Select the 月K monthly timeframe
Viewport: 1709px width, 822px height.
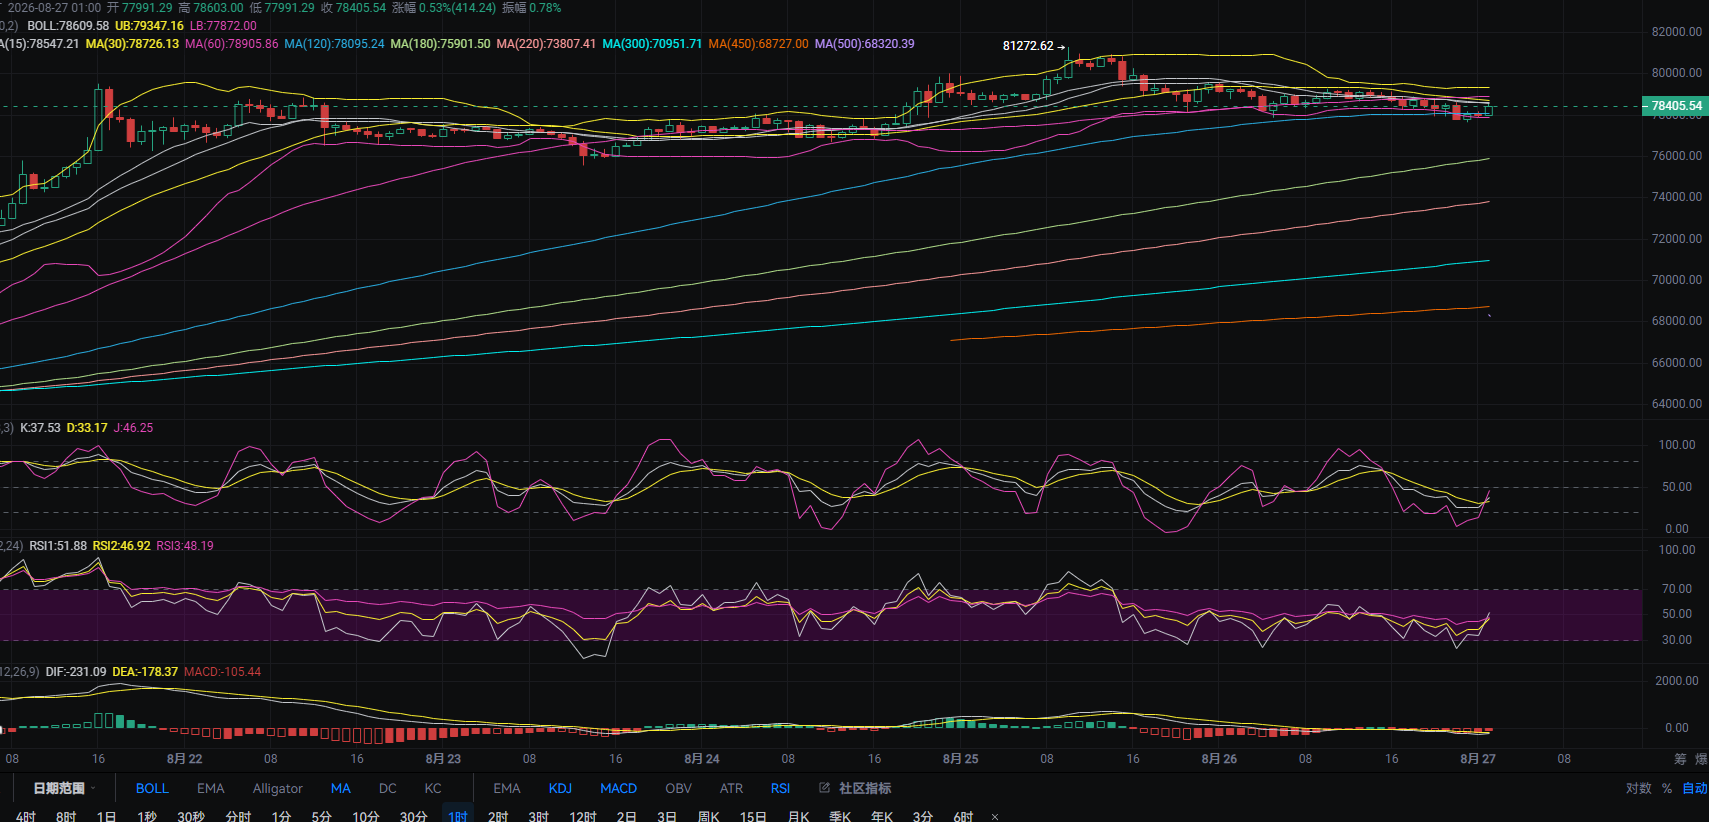point(798,816)
